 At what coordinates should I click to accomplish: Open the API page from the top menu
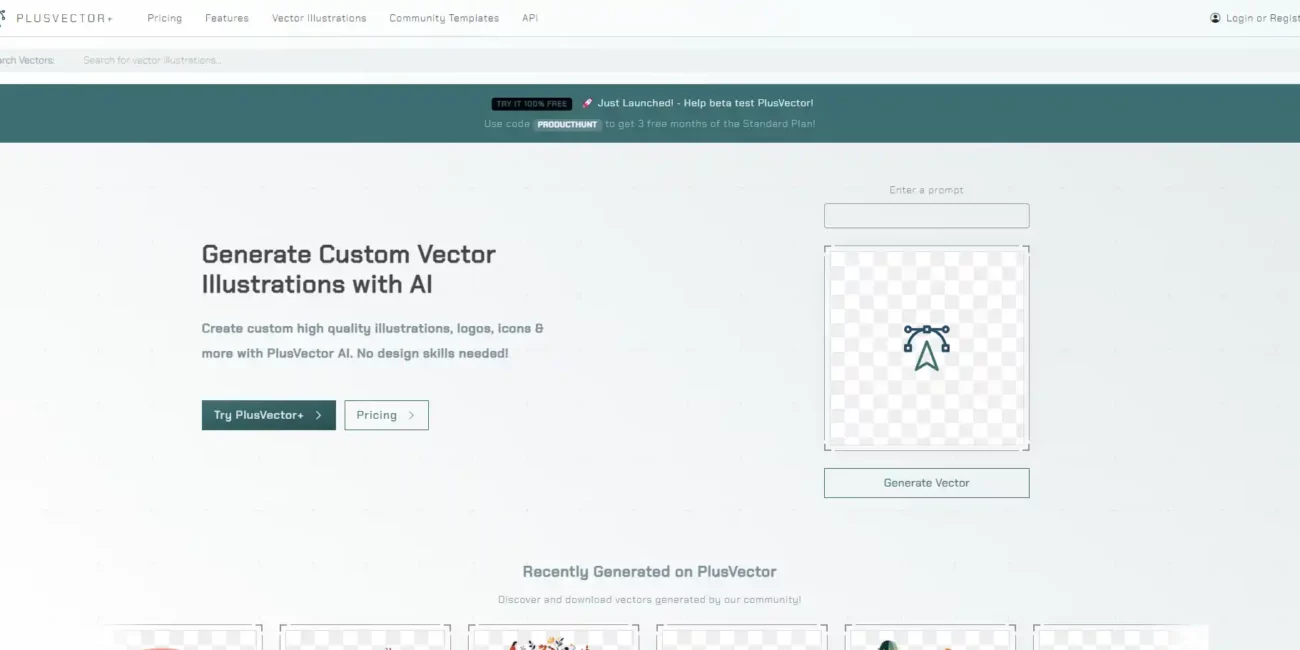coord(530,17)
